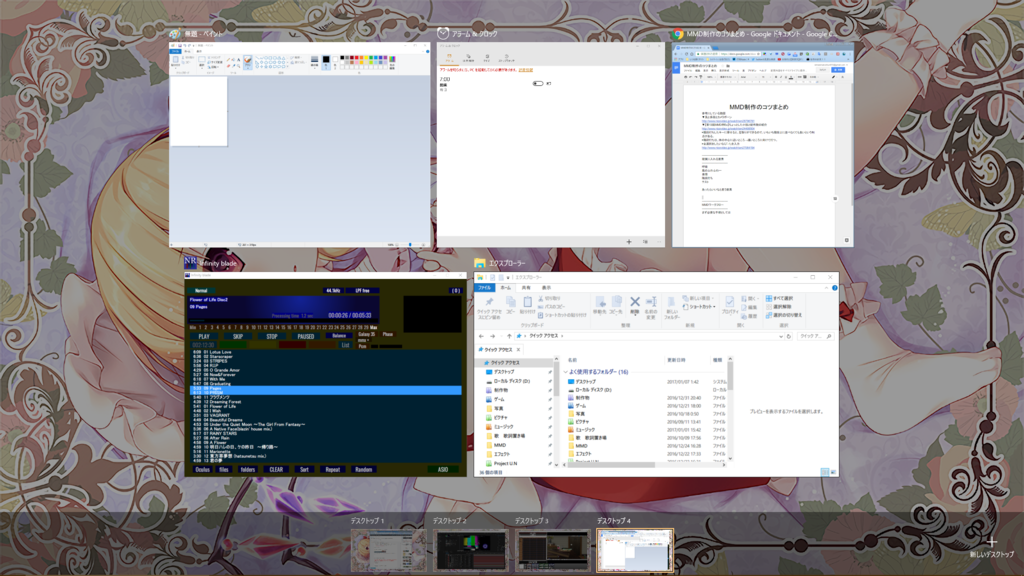
Task: Switch to Share tab in Explorer
Action: pyautogui.click(x=526, y=287)
